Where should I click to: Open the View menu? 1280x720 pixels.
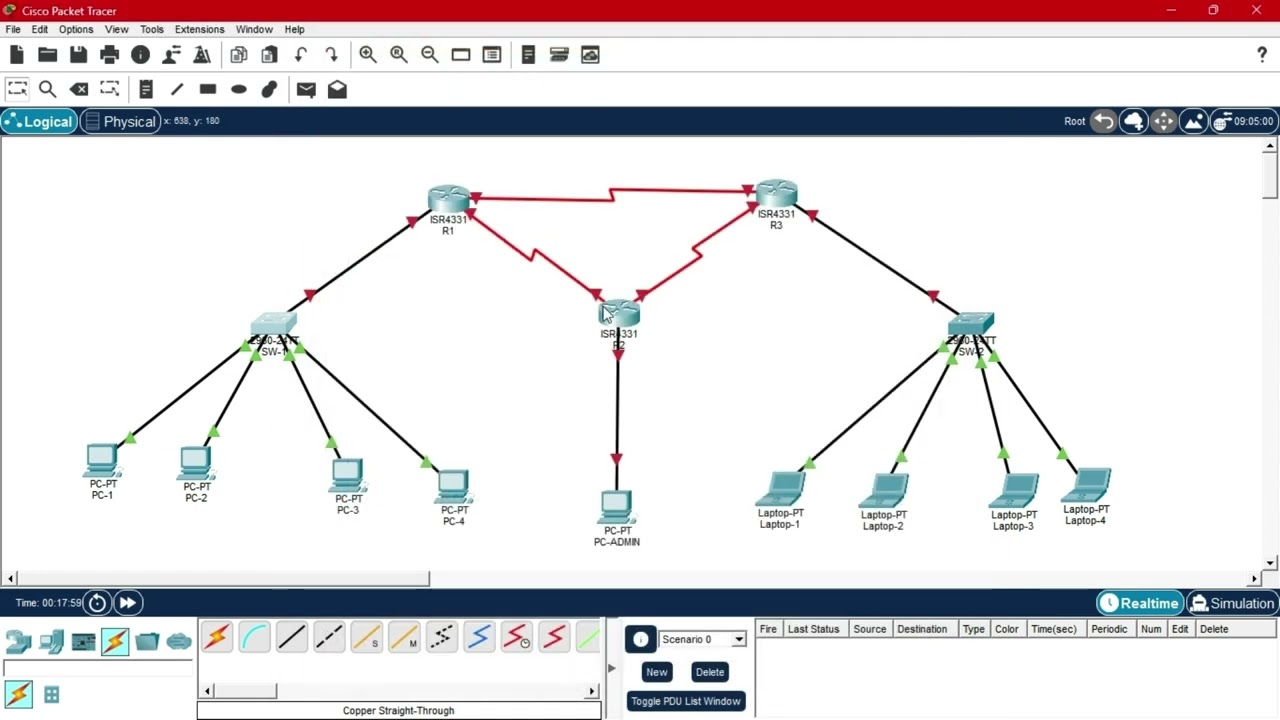pos(116,29)
